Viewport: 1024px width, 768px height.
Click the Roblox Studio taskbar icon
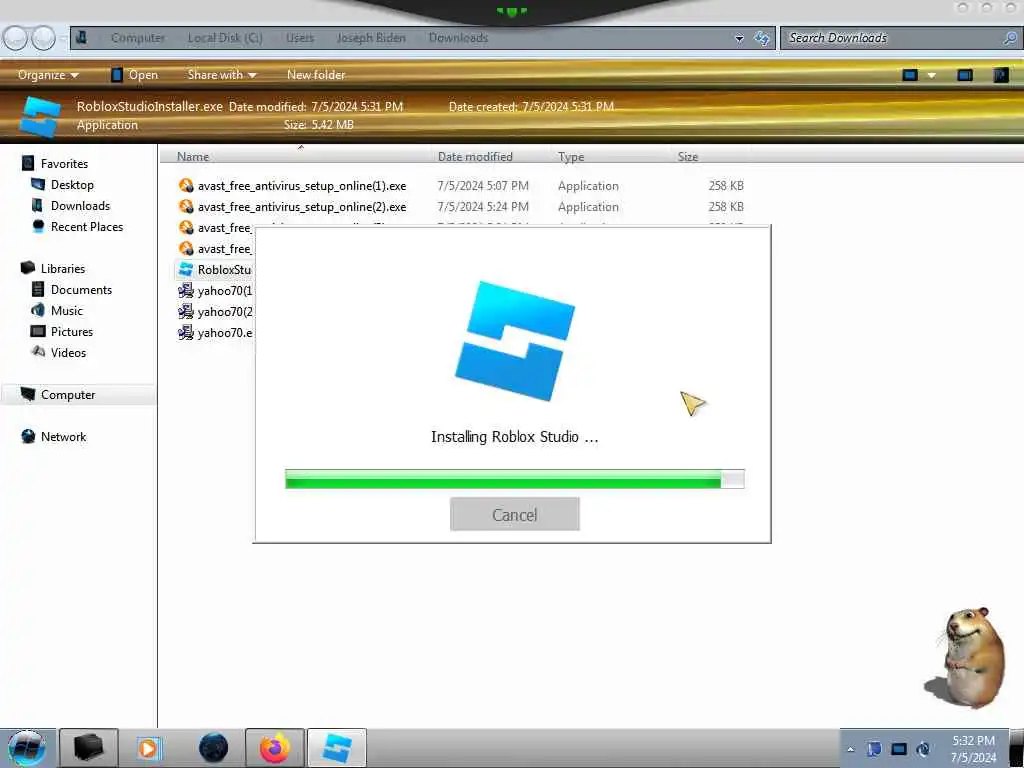click(x=336, y=748)
